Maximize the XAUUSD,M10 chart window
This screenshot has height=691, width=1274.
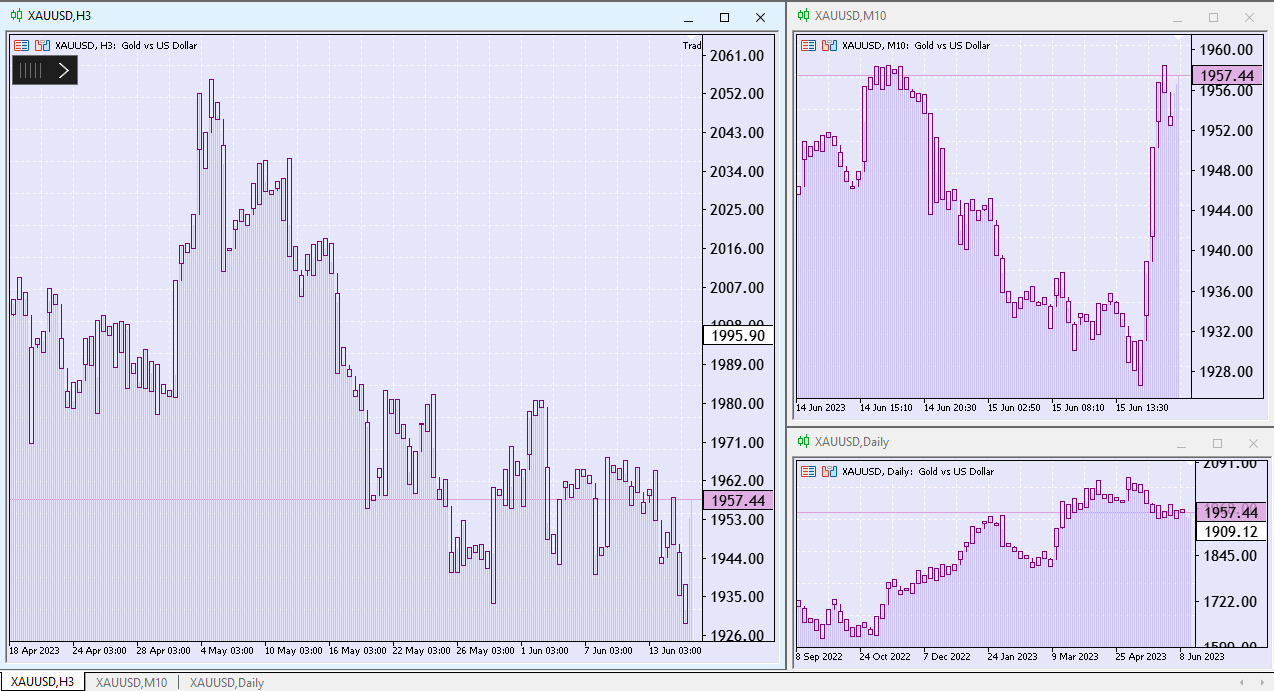point(1214,17)
